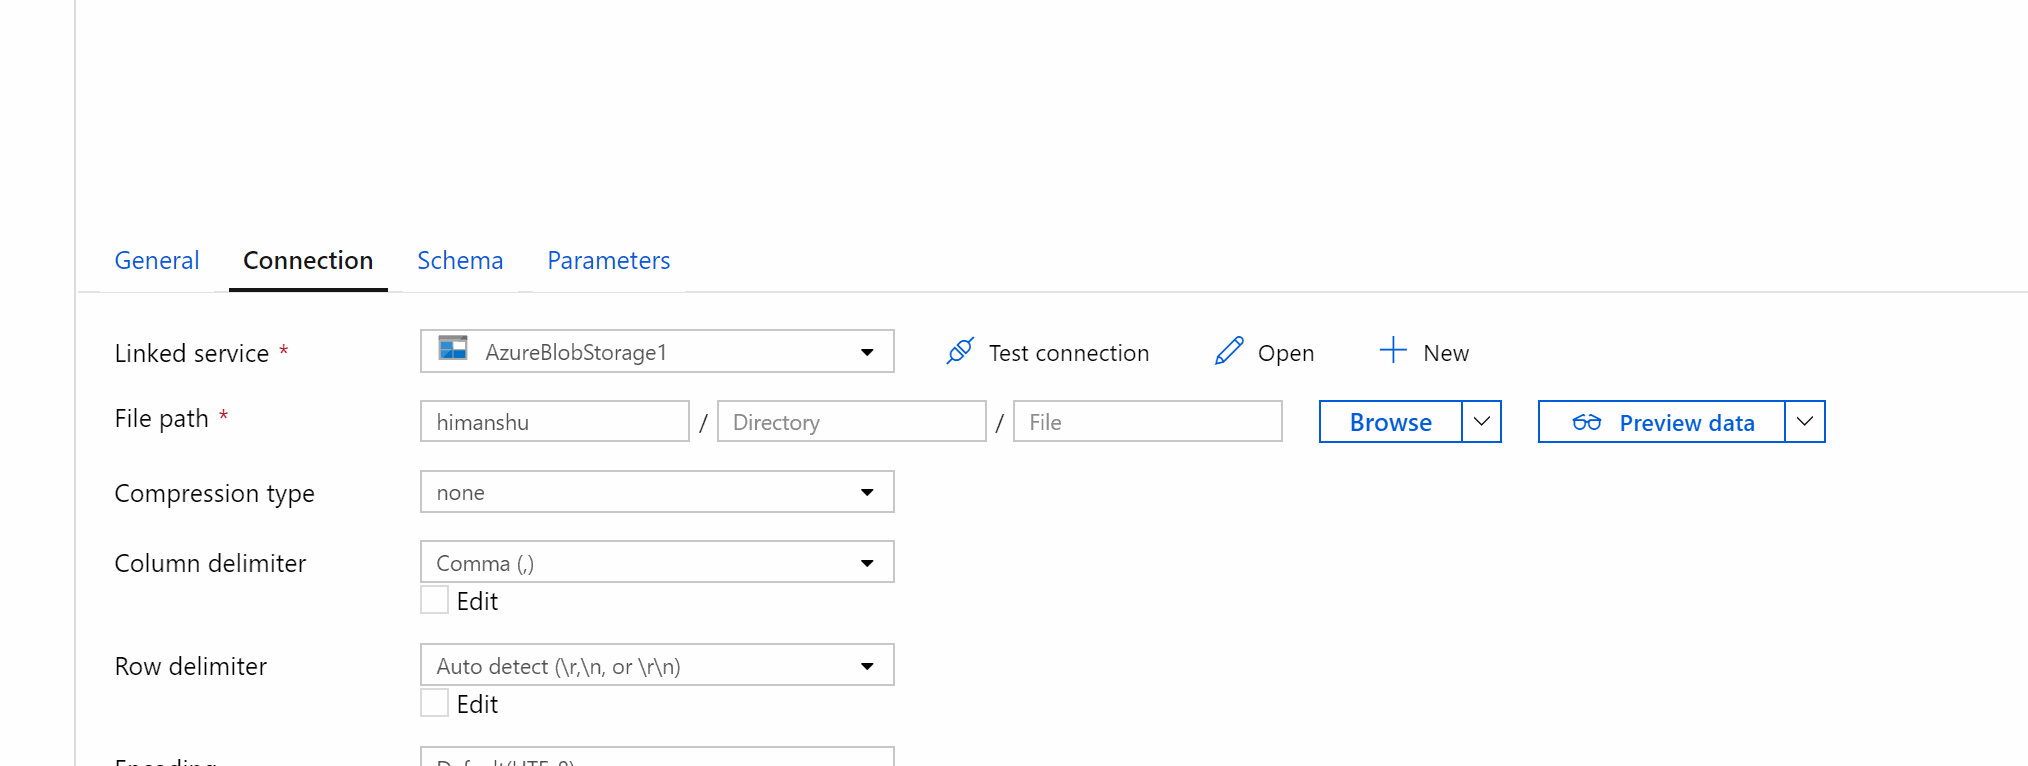Open the Compression type dropdown
2028x766 pixels.
657,492
